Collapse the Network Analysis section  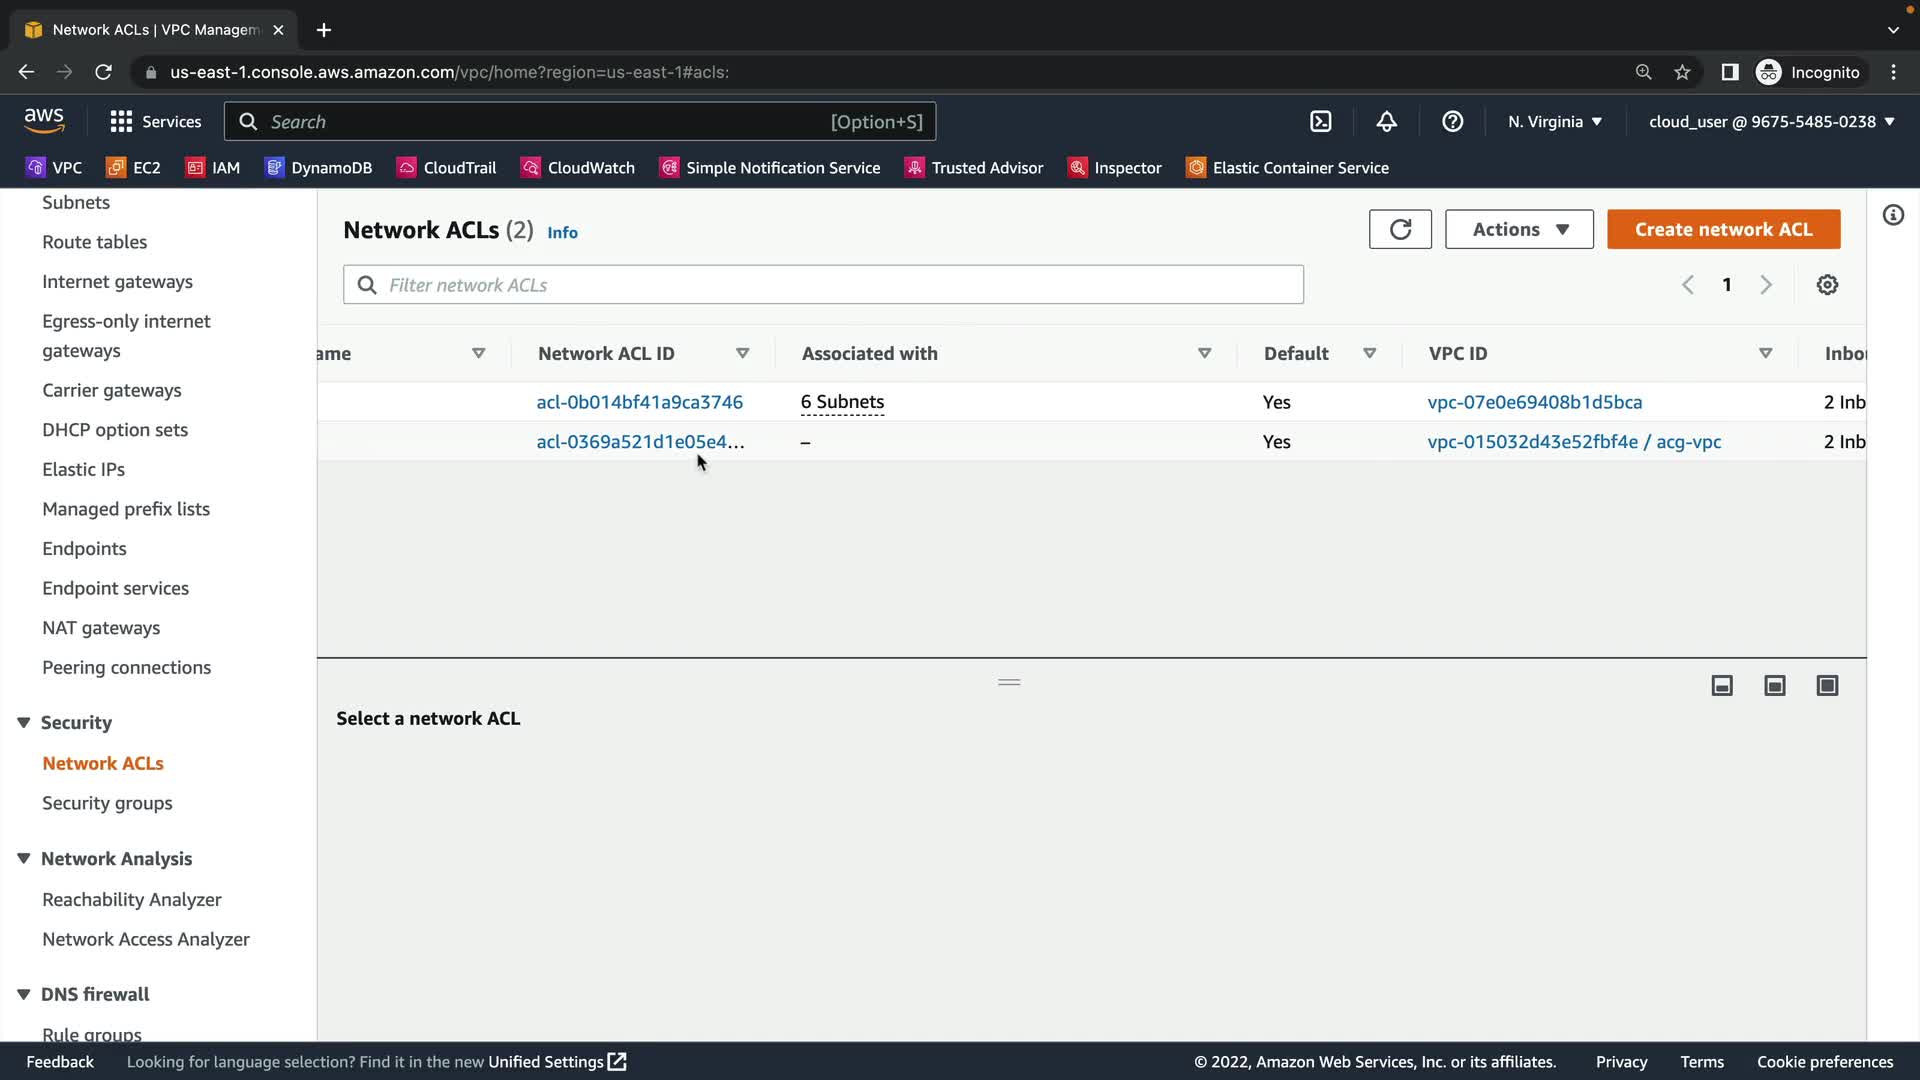(x=24, y=859)
